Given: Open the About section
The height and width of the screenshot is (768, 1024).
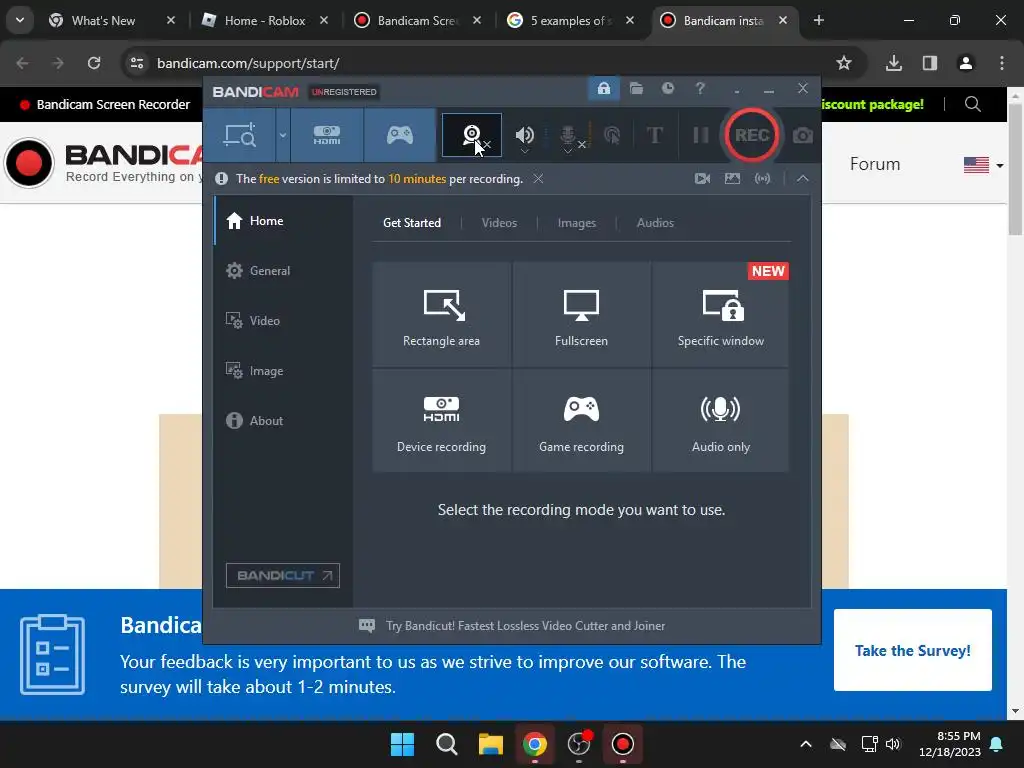Looking at the screenshot, I should 283,421.
